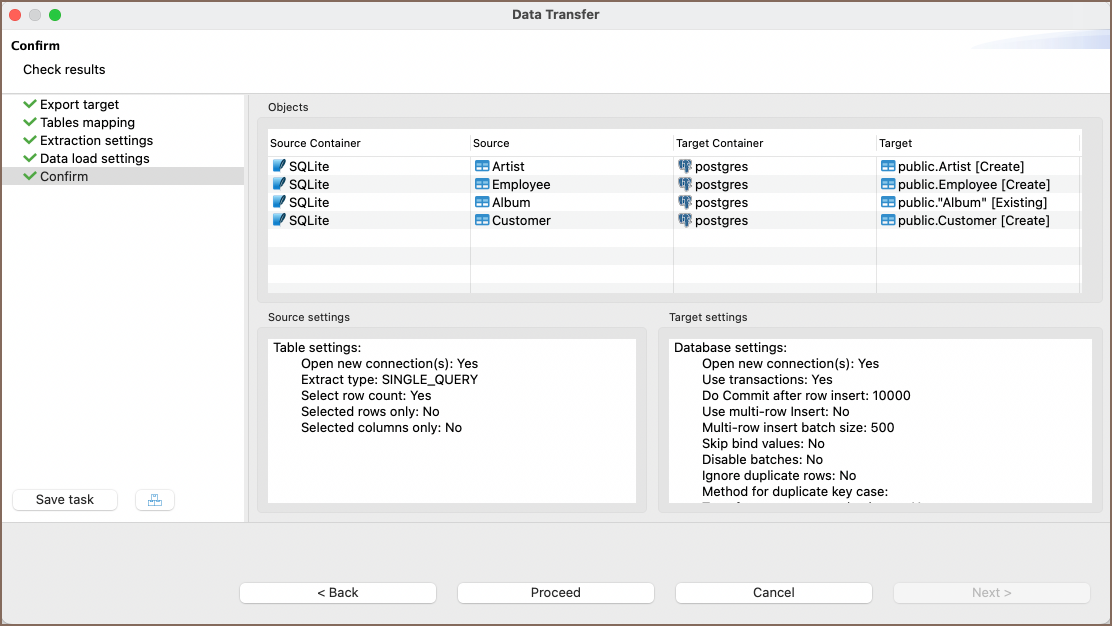Open the Extraction settings step
Screen dimensions: 1112x626
(x=96, y=140)
